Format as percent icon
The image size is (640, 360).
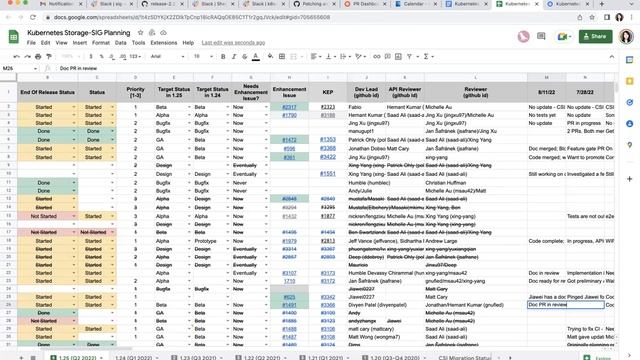(101, 56)
